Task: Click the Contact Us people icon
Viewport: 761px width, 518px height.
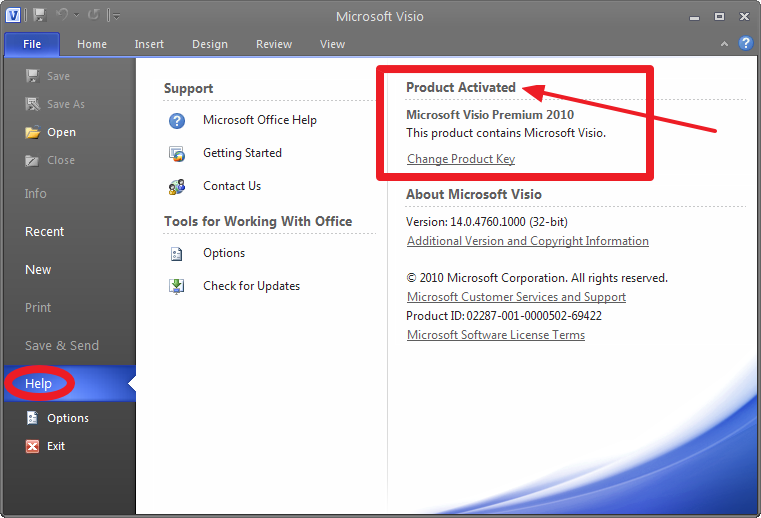Action: coord(177,186)
